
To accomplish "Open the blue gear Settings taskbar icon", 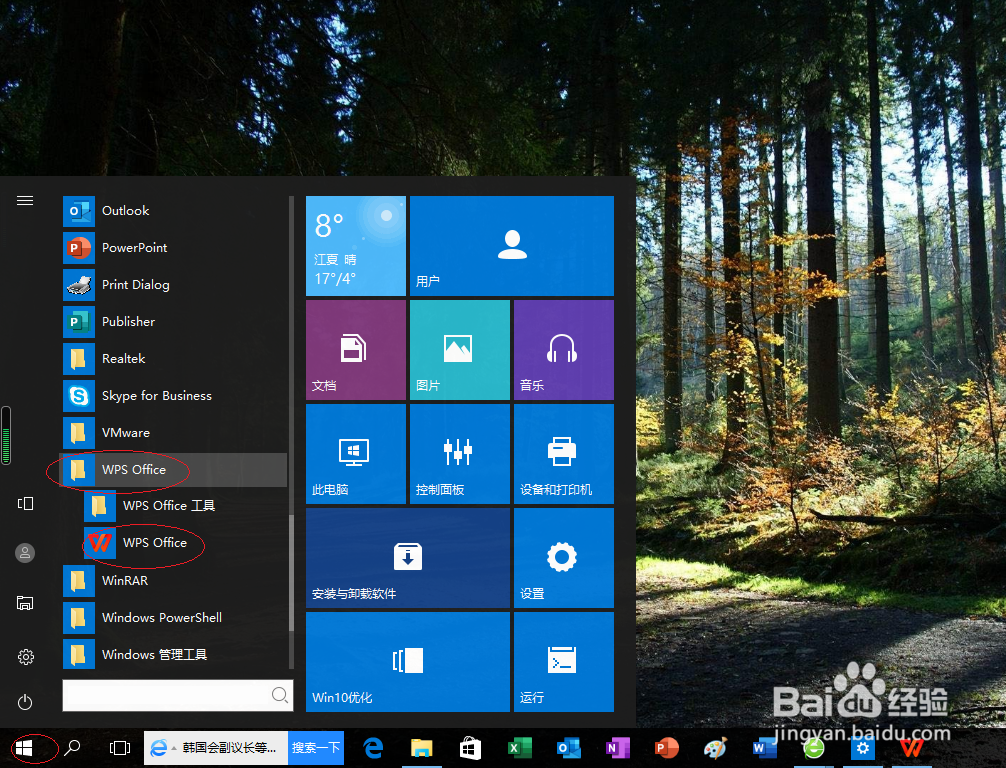I will pyautogui.click(x=862, y=748).
